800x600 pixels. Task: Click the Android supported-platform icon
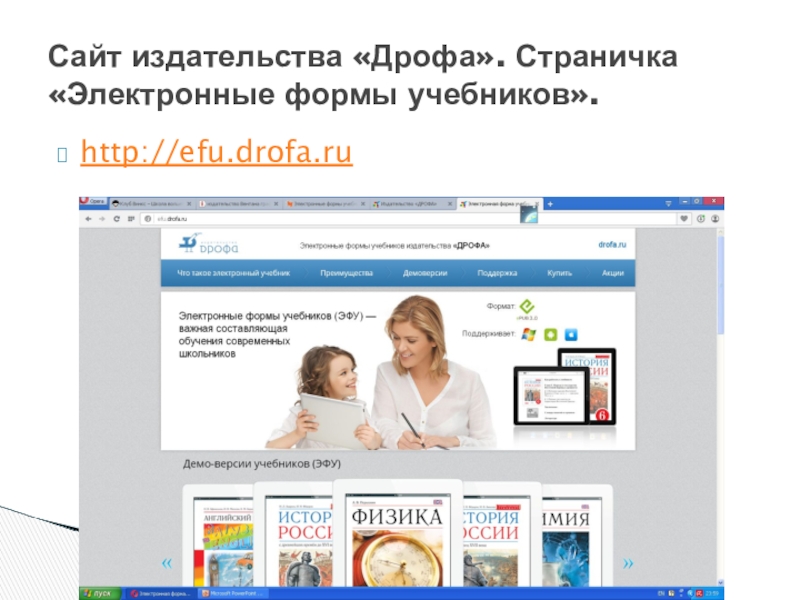(551, 335)
